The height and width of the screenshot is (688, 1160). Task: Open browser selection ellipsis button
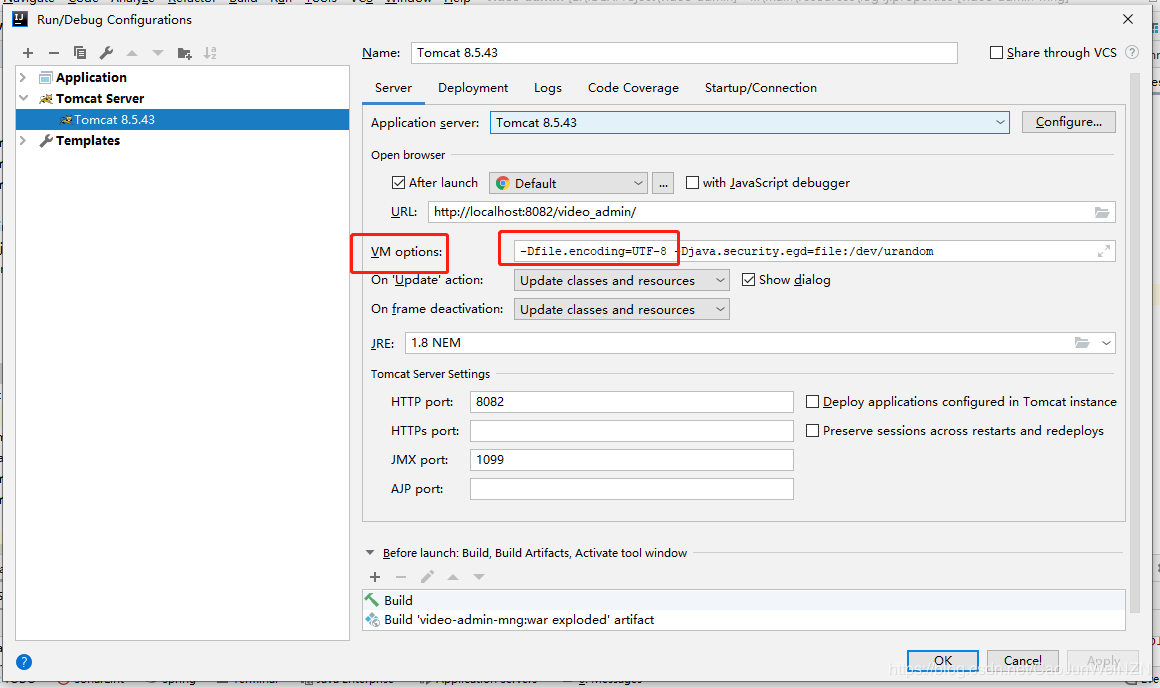pyautogui.click(x=663, y=183)
